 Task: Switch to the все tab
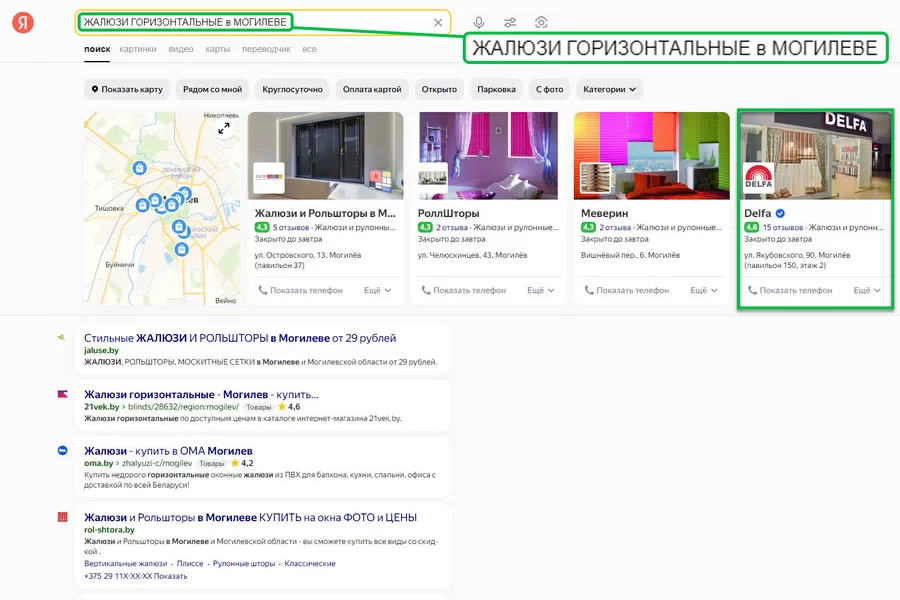tap(309, 49)
